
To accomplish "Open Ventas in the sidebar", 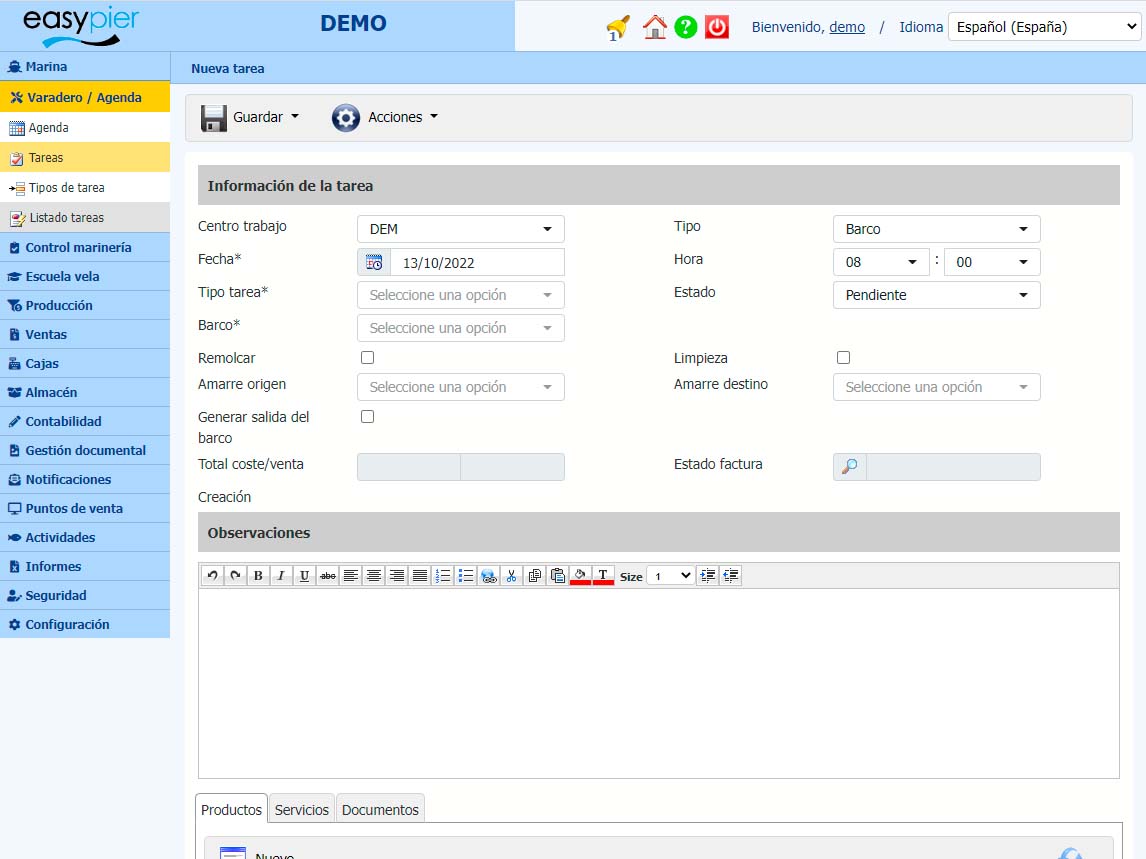I will [85, 334].
